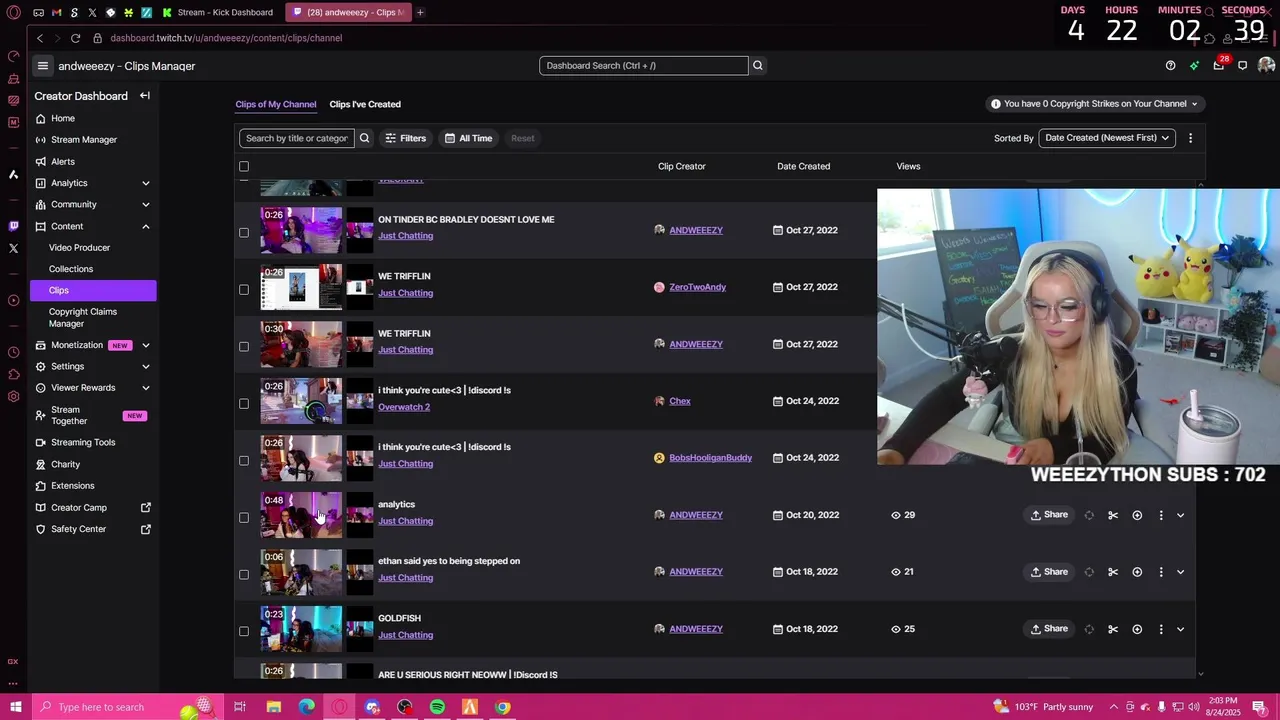Image resolution: width=1280 pixels, height=720 pixels.
Task: Expand analytics clip row with chevron
Action: coord(1180,515)
